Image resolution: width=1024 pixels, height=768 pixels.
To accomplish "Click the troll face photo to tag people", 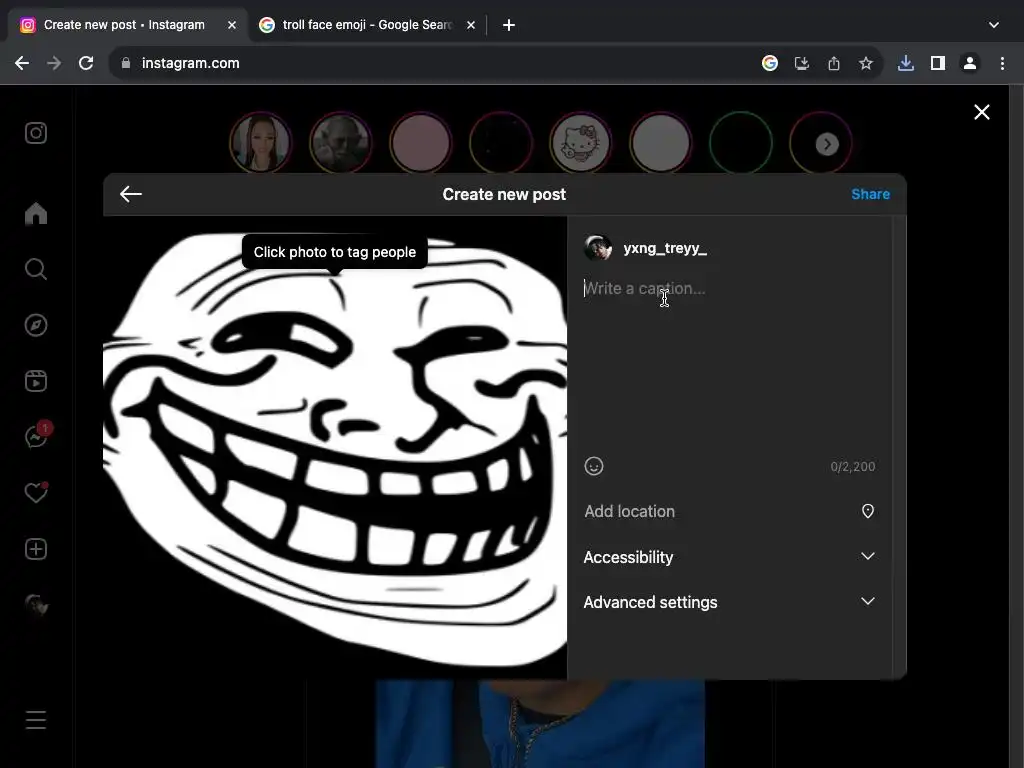I will (x=335, y=447).
